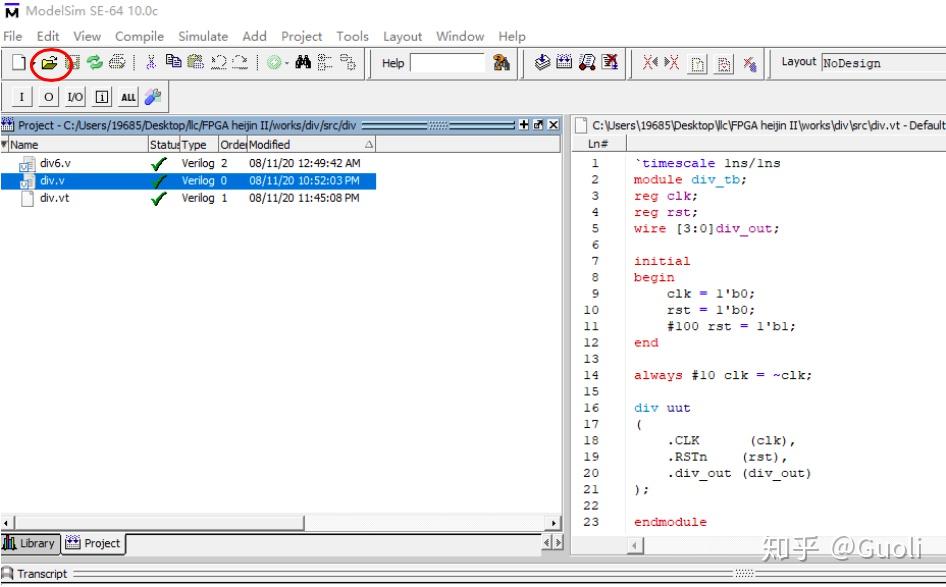Viewport: 946px width, 587px height.
Task: Click the Help search input field
Action: pos(446,63)
